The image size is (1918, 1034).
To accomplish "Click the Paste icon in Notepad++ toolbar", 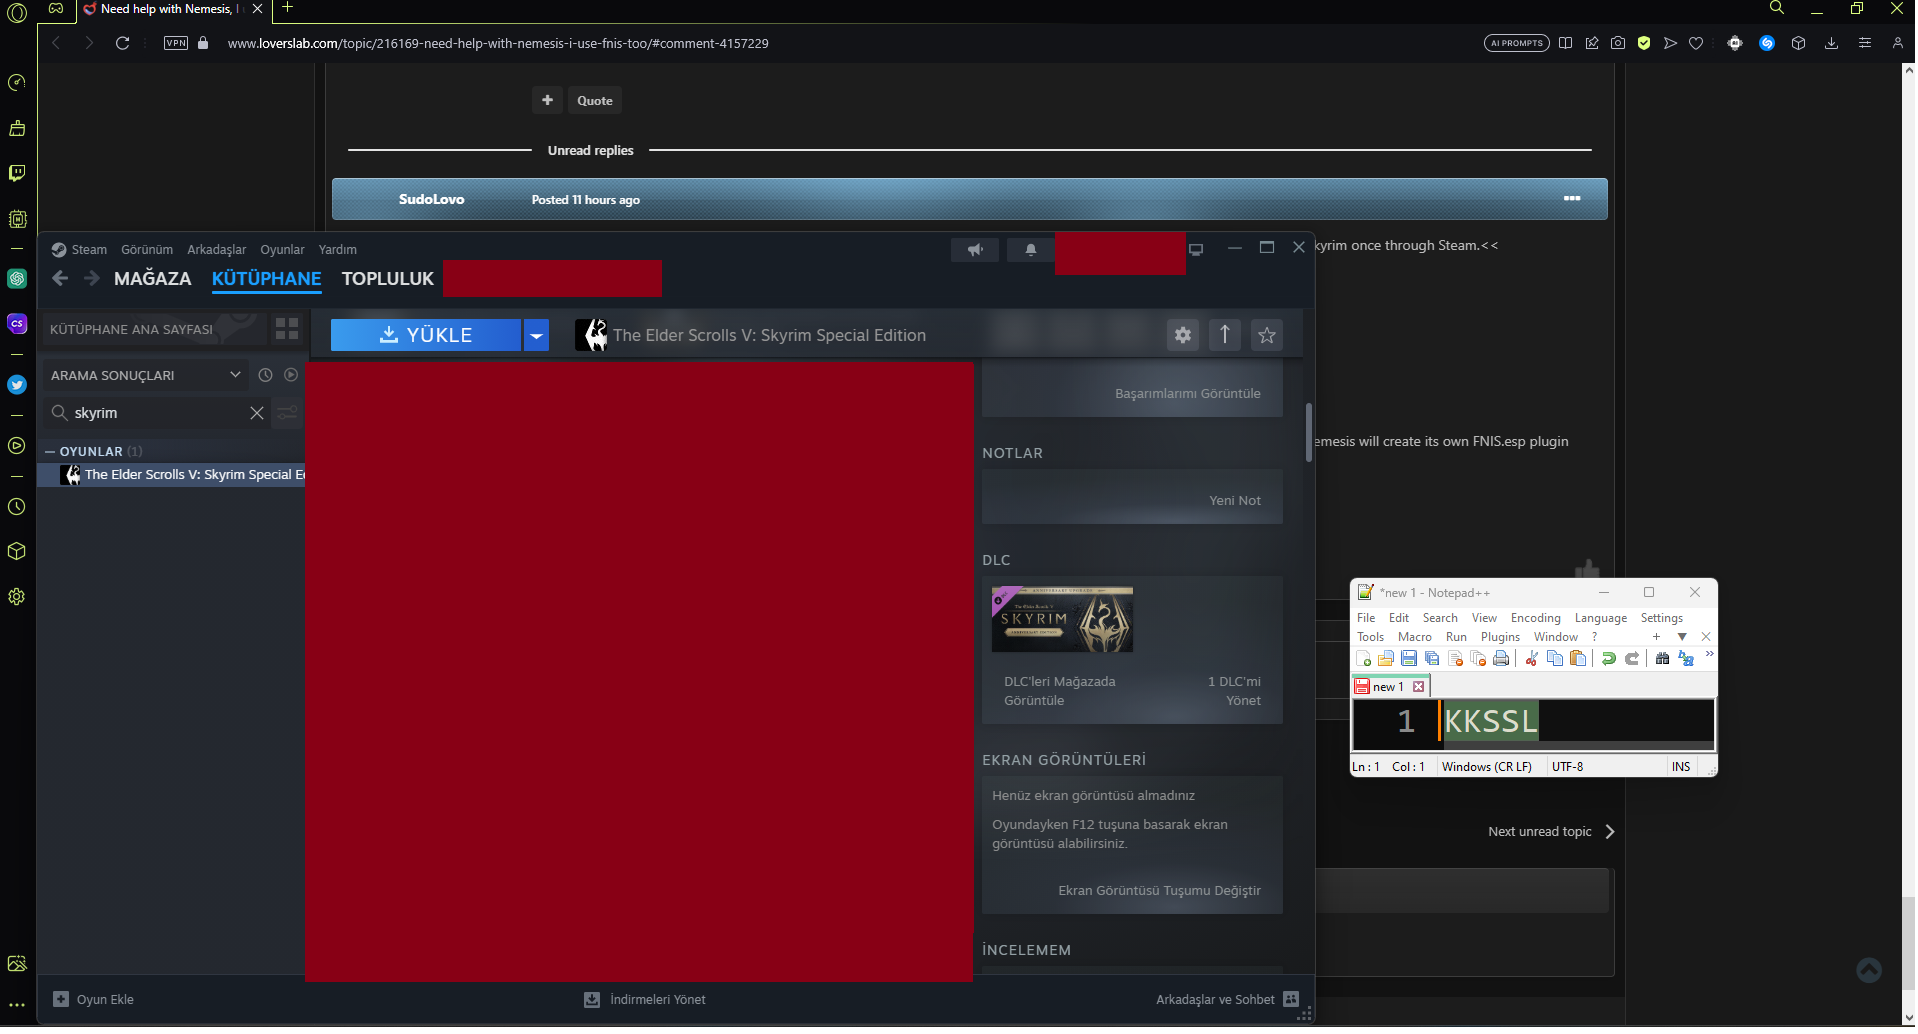I will pyautogui.click(x=1578, y=659).
